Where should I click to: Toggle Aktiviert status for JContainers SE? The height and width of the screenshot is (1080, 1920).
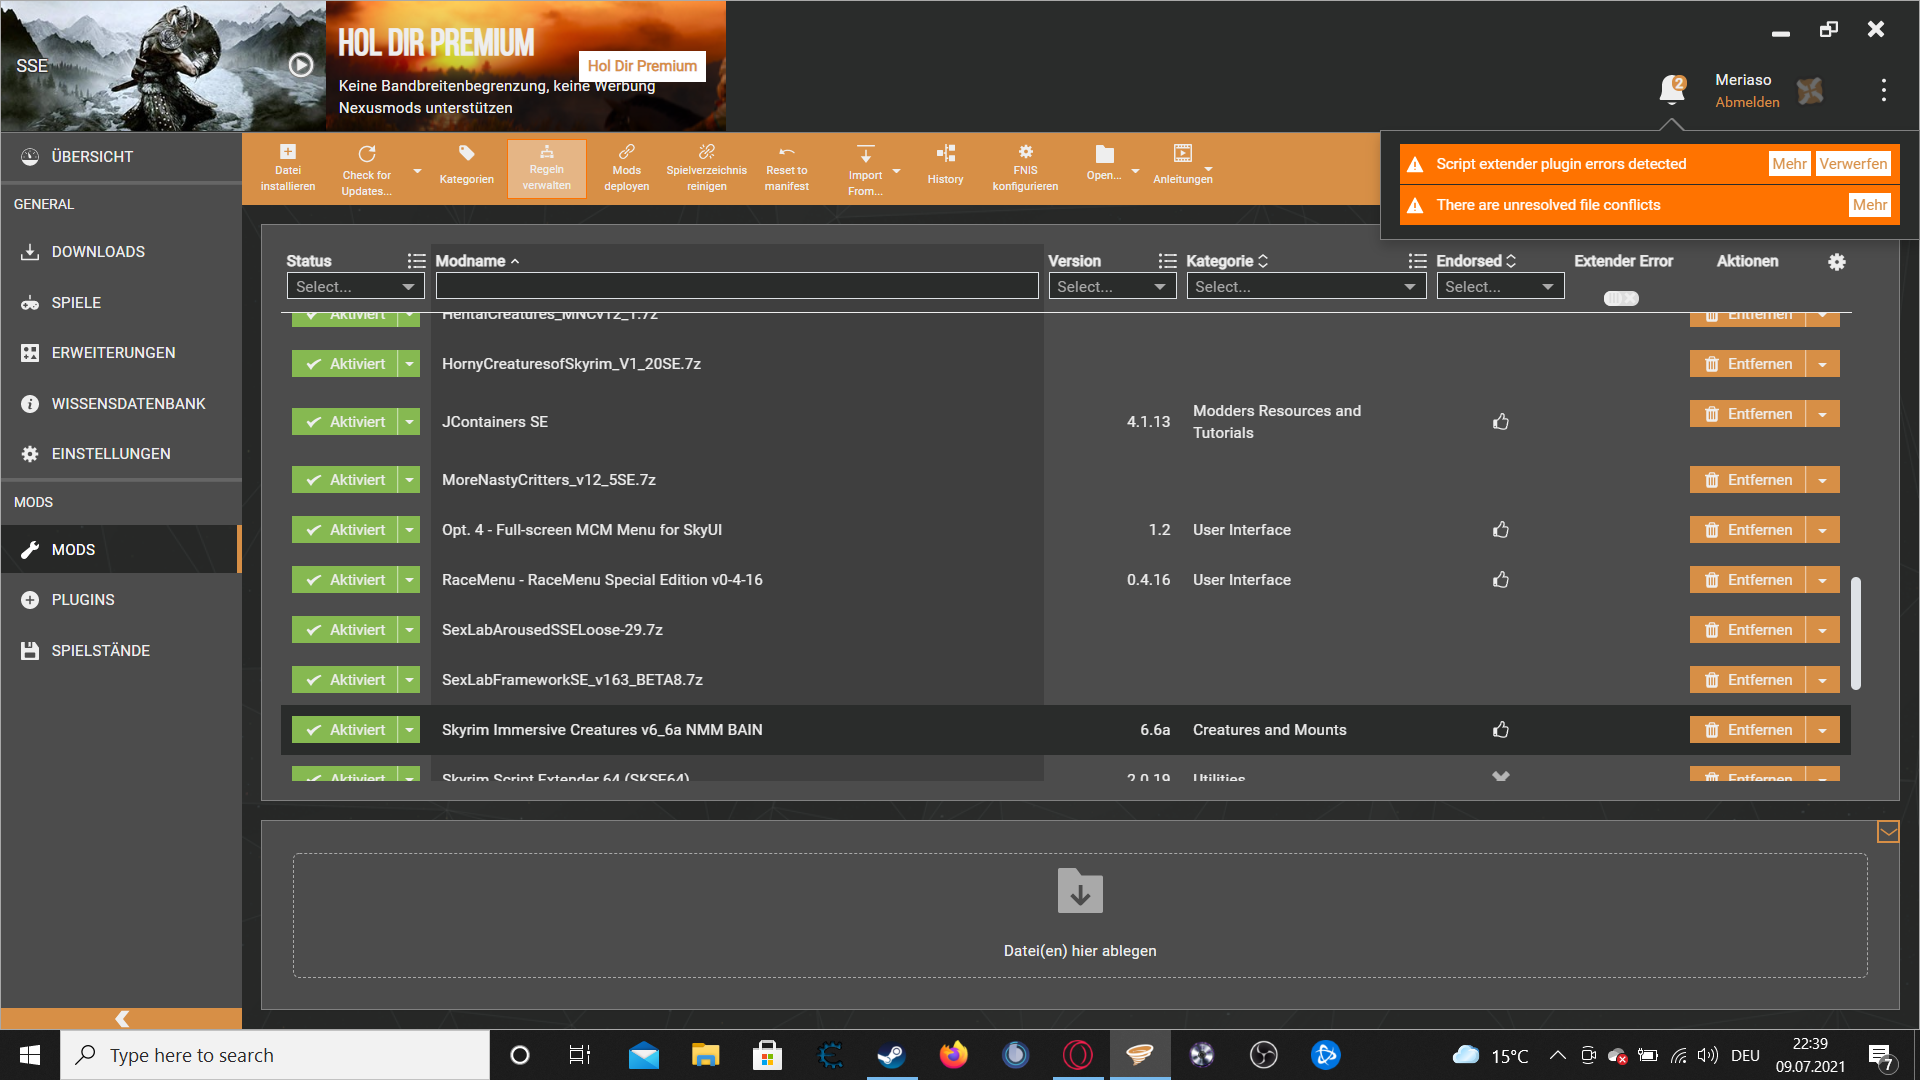(345, 422)
